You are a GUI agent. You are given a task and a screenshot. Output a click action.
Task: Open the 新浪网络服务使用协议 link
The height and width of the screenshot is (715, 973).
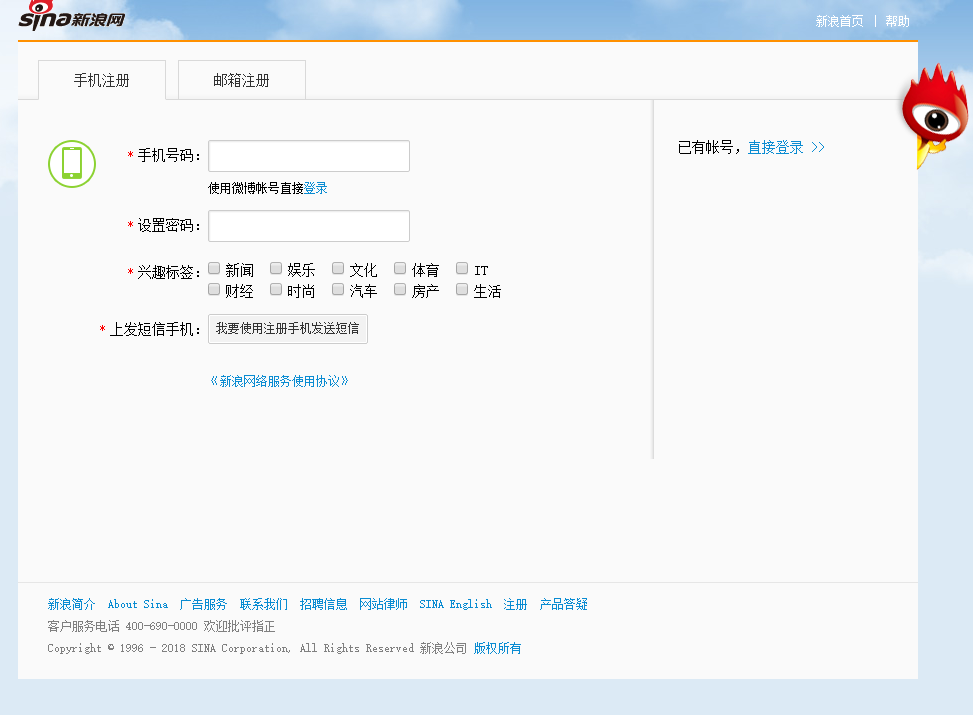coord(279,381)
